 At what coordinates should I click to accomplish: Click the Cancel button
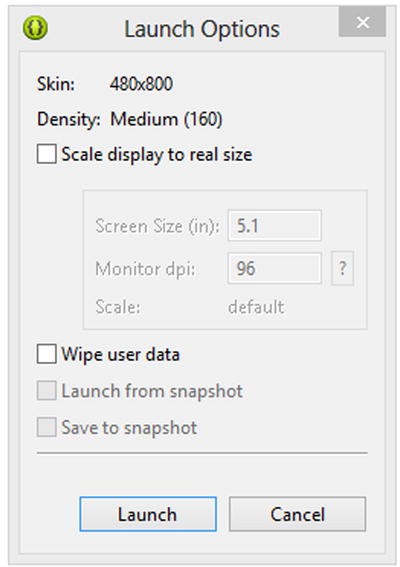297,514
